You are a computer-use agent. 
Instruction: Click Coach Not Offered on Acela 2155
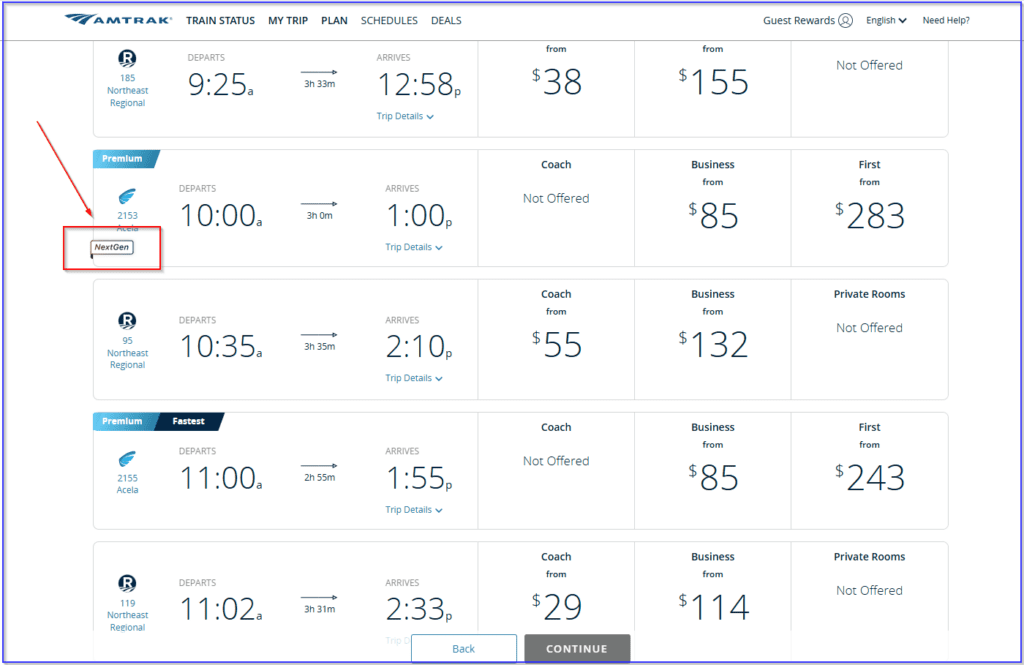click(x=556, y=461)
